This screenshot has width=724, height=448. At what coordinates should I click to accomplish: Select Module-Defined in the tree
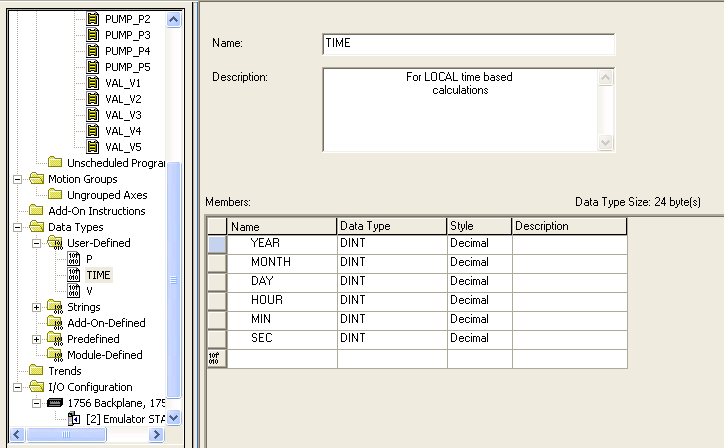[x=105, y=355]
